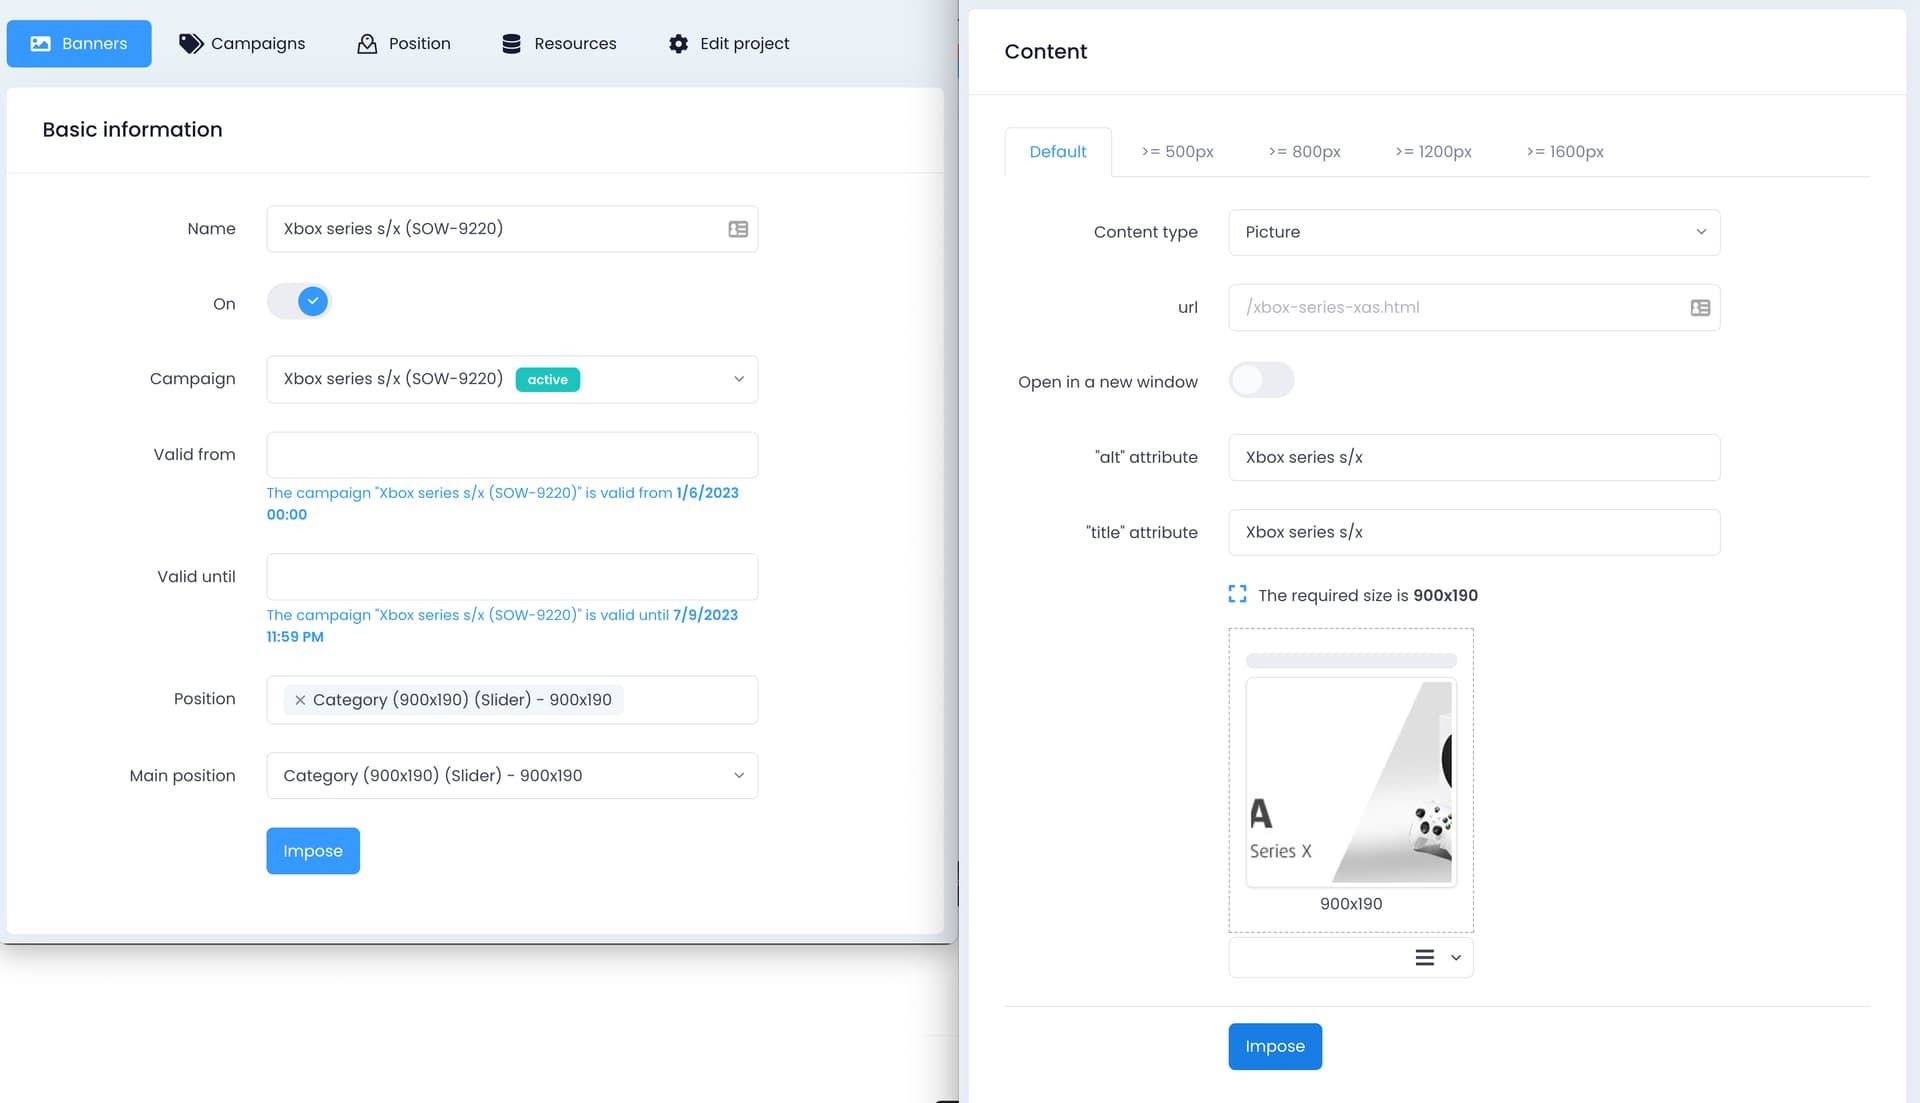This screenshot has width=1920, height=1103.
Task: Open Edit project settings
Action: [729, 43]
